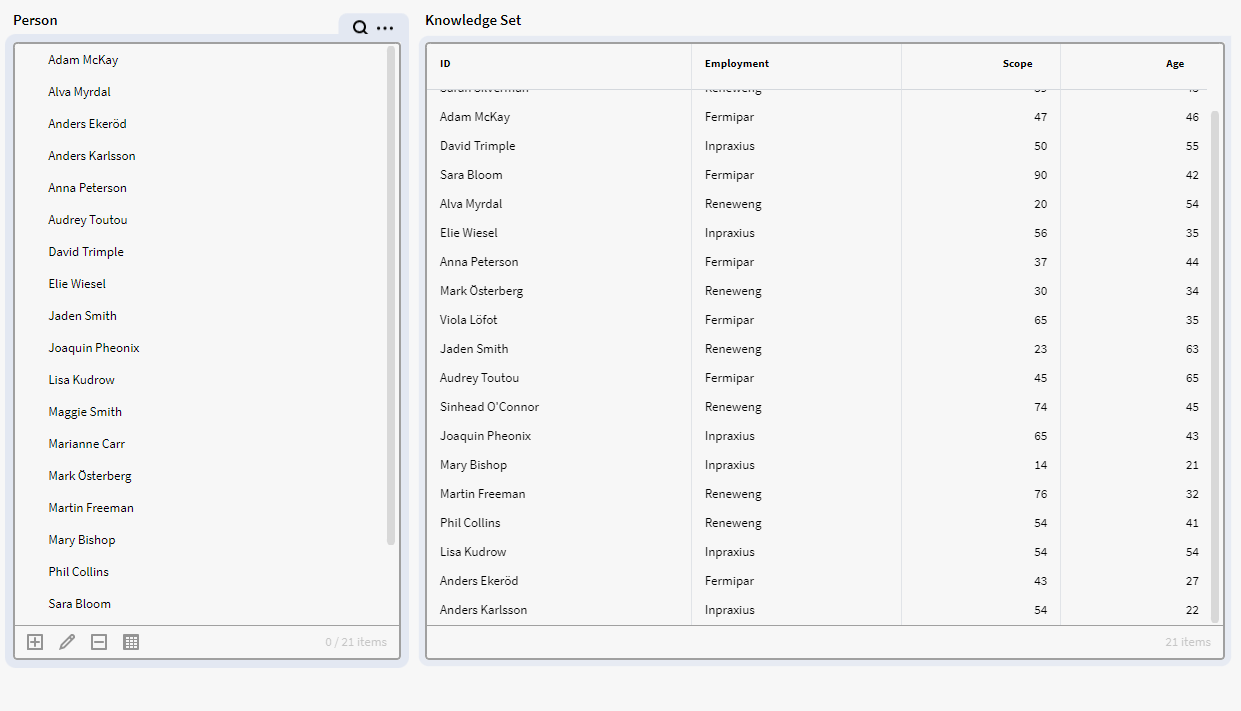Select Joaquin Pheonix in Person list

tap(94, 348)
